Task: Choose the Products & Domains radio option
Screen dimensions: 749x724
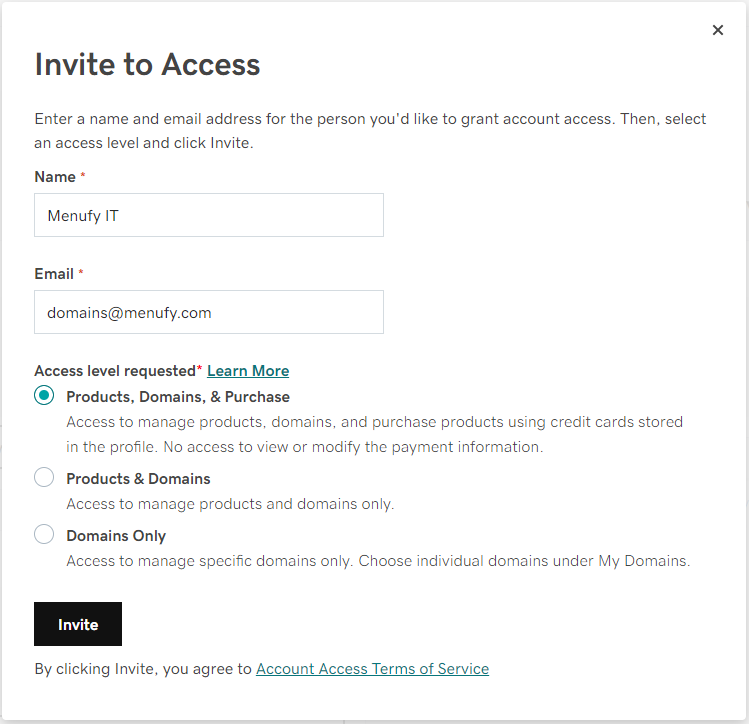Action: click(x=44, y=477)
